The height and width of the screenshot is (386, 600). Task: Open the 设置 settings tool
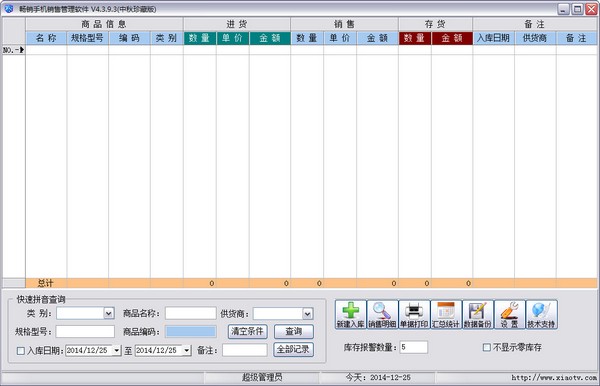point(509,314)
